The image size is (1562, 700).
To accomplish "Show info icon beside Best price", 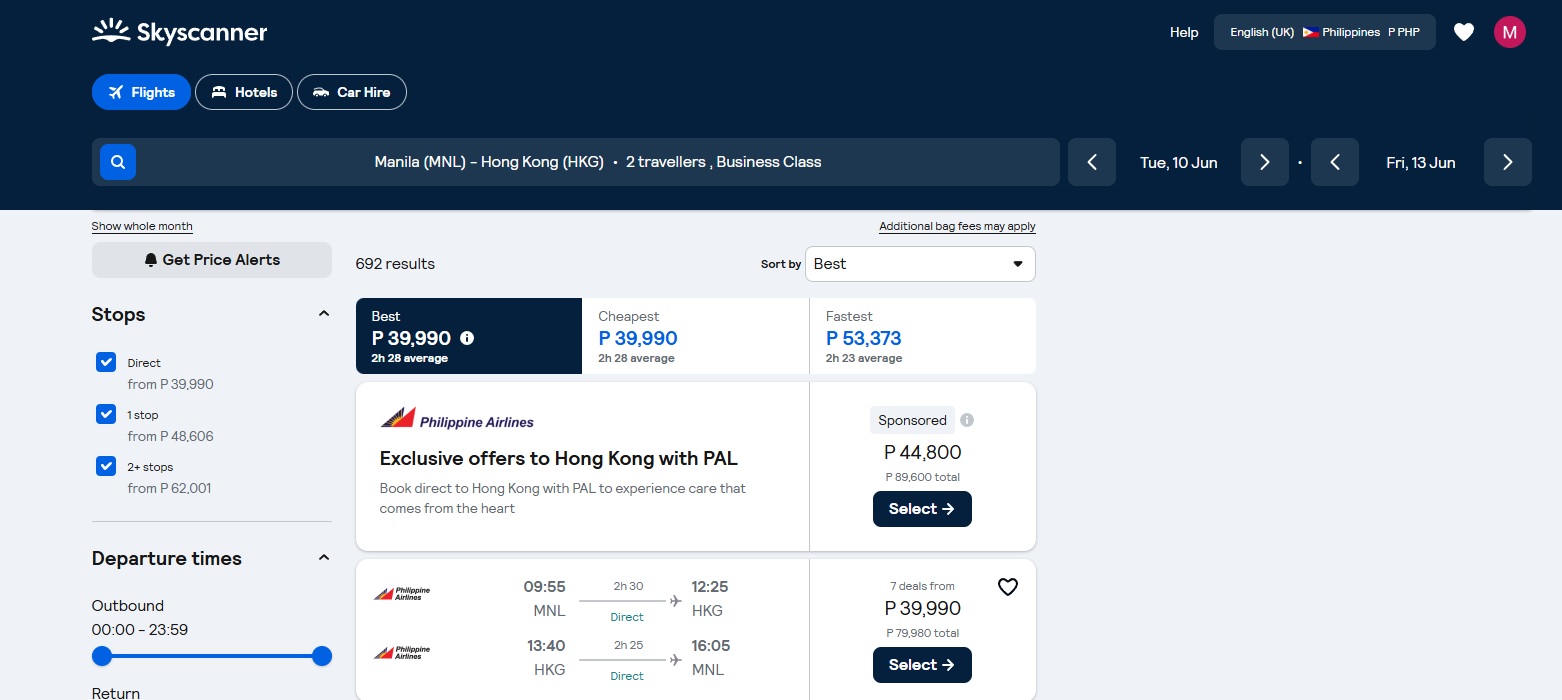I will click(467, 338).
